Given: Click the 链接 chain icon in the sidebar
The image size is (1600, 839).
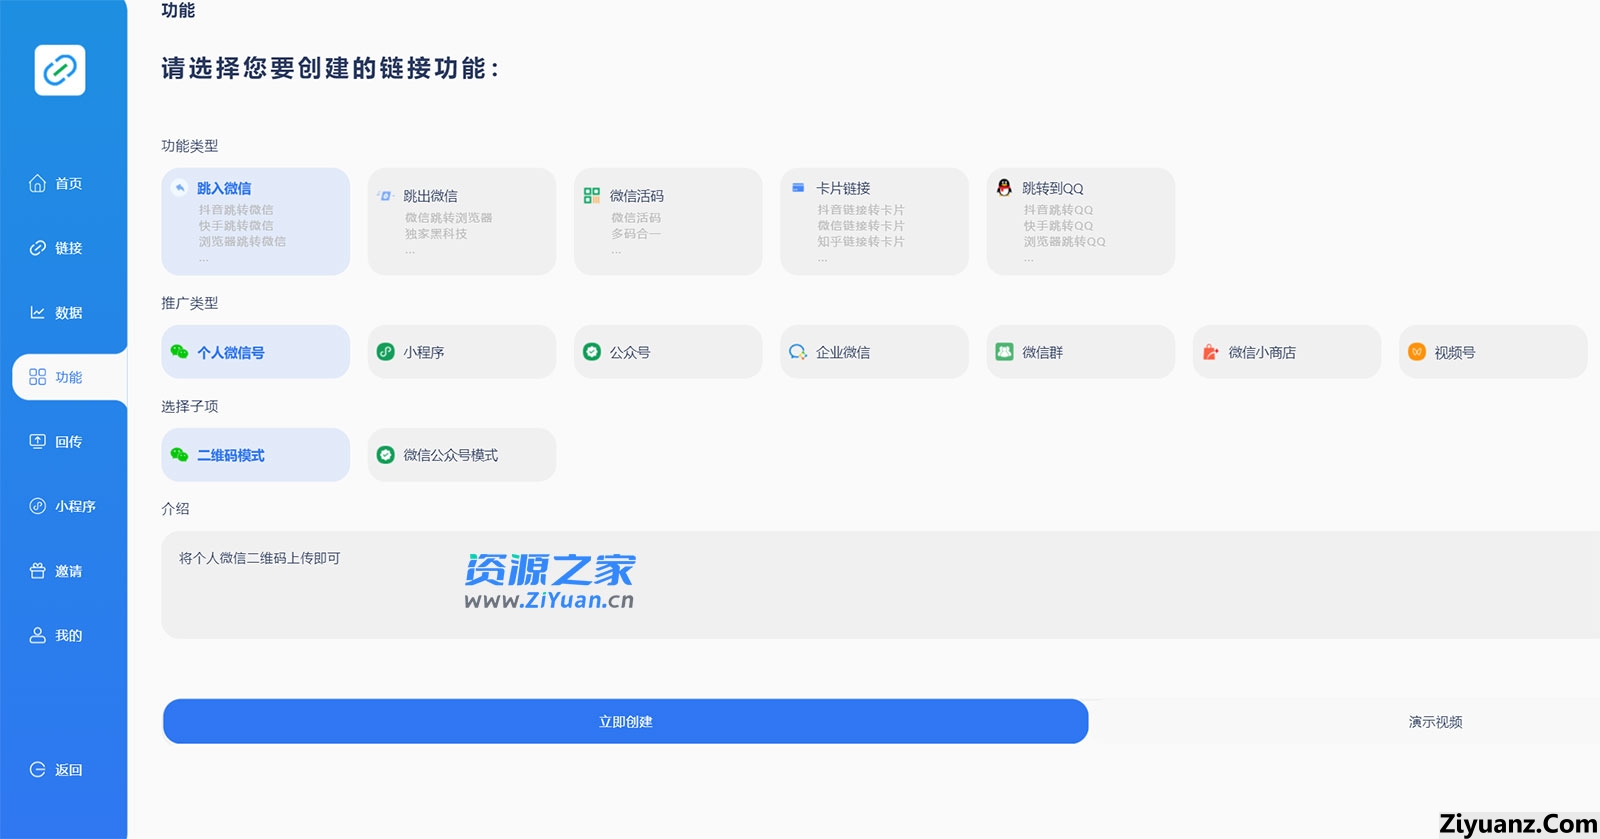Looking at the screenshot, I should [x=38, y=248].
